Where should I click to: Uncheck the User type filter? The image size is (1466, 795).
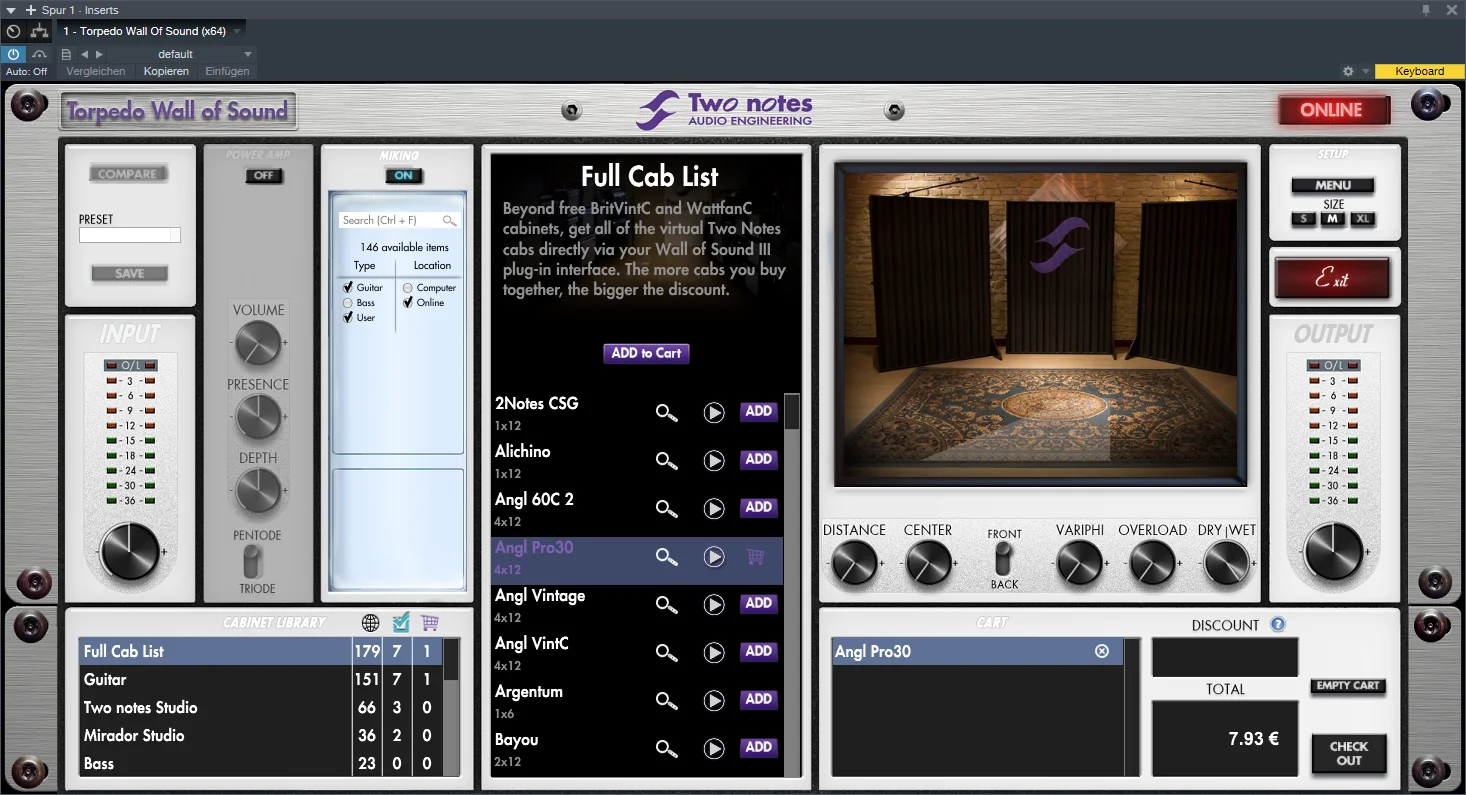pyautogui.click(x=348, y=317)
